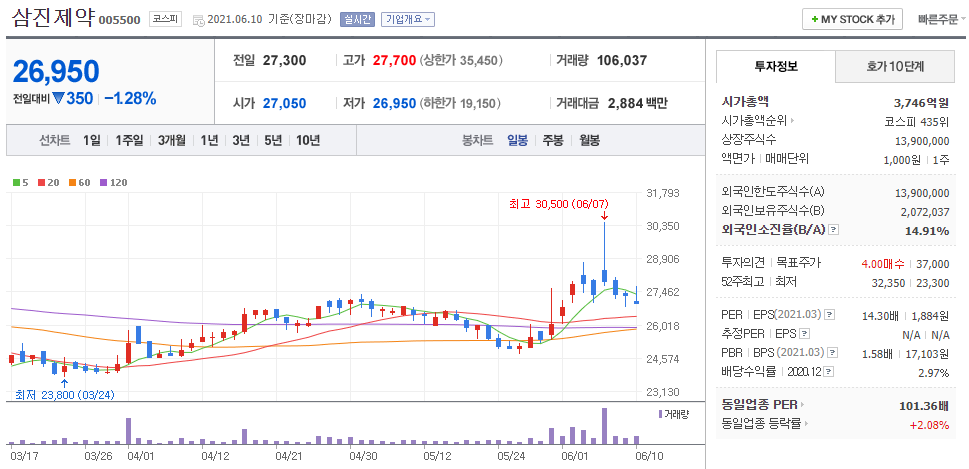The image size is (969, 469).
Task: Click the current price 26,950
Action: 56,72
